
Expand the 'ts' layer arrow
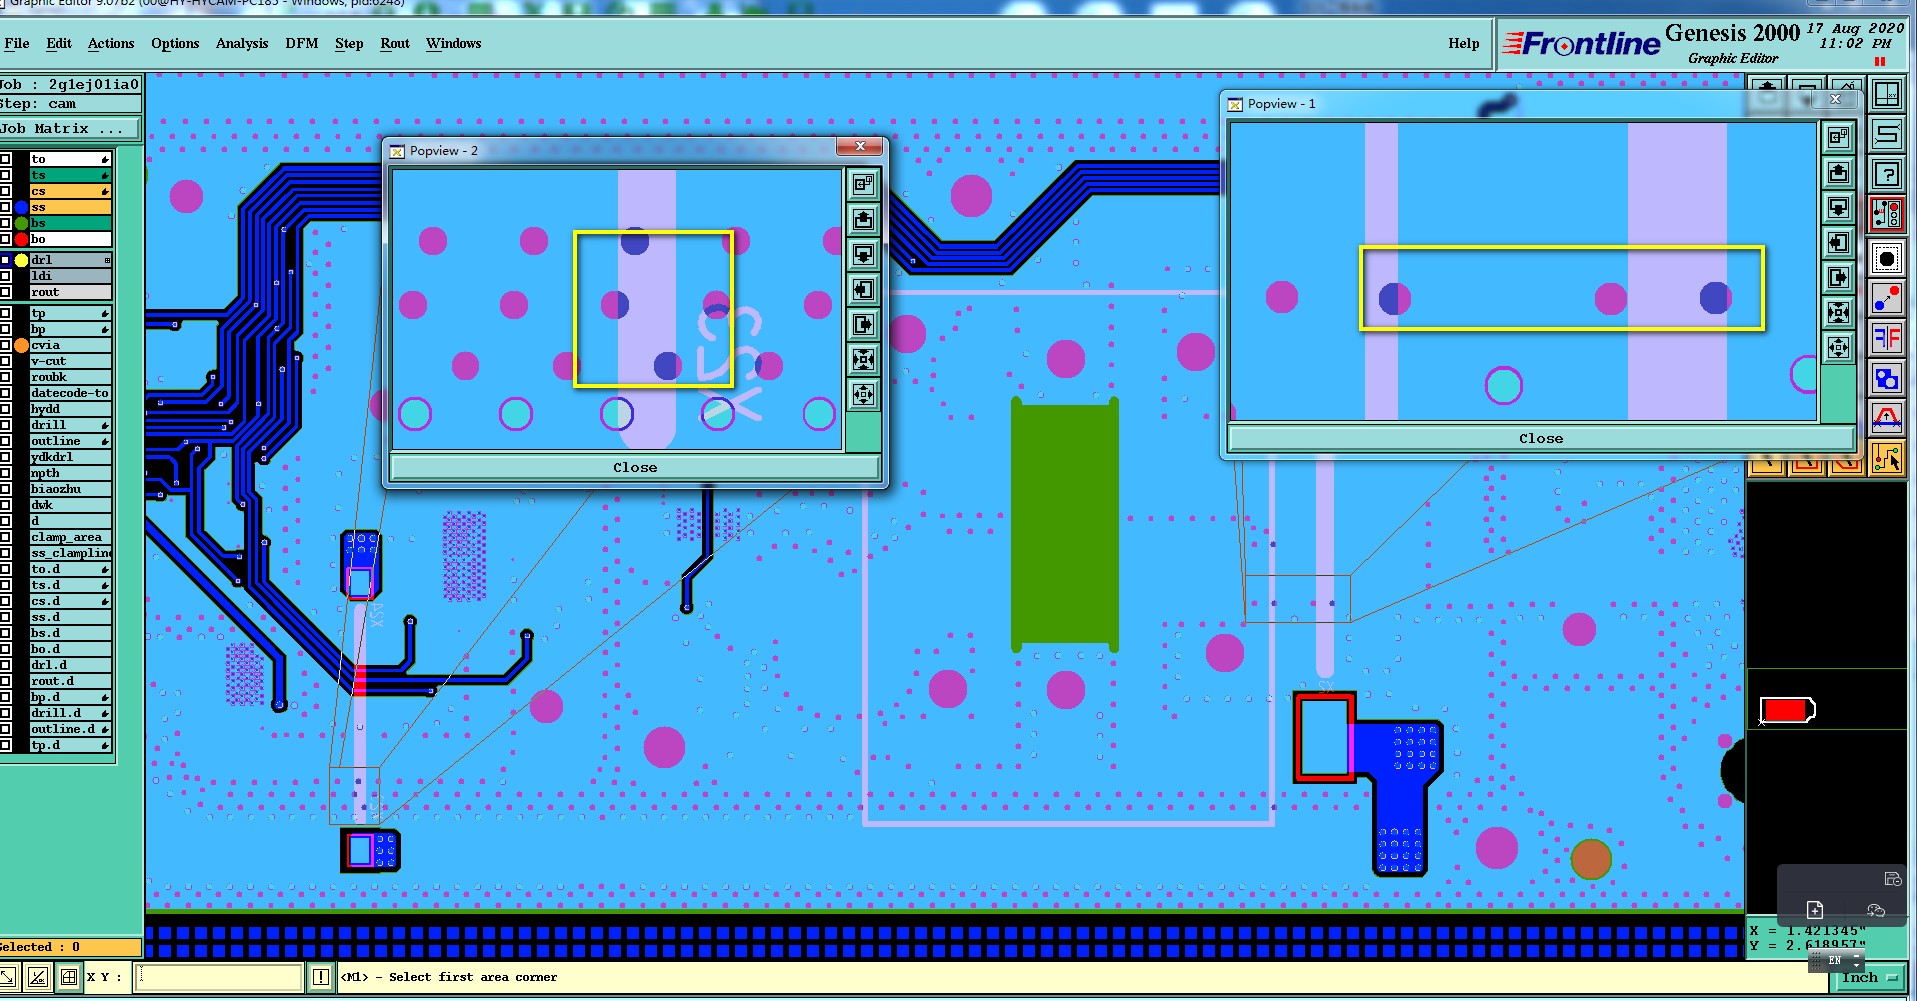pos(105,176)
